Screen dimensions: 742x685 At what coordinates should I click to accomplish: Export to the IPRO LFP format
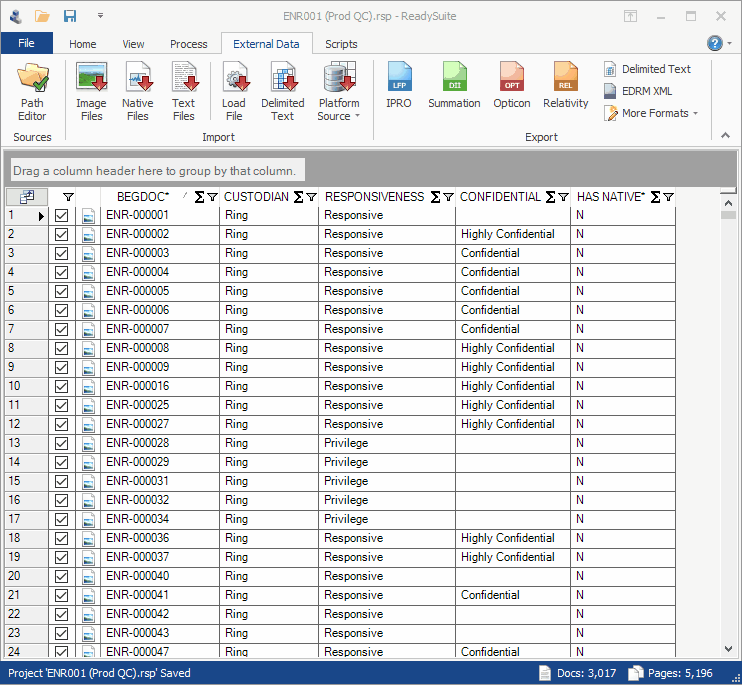click(399, 86)
